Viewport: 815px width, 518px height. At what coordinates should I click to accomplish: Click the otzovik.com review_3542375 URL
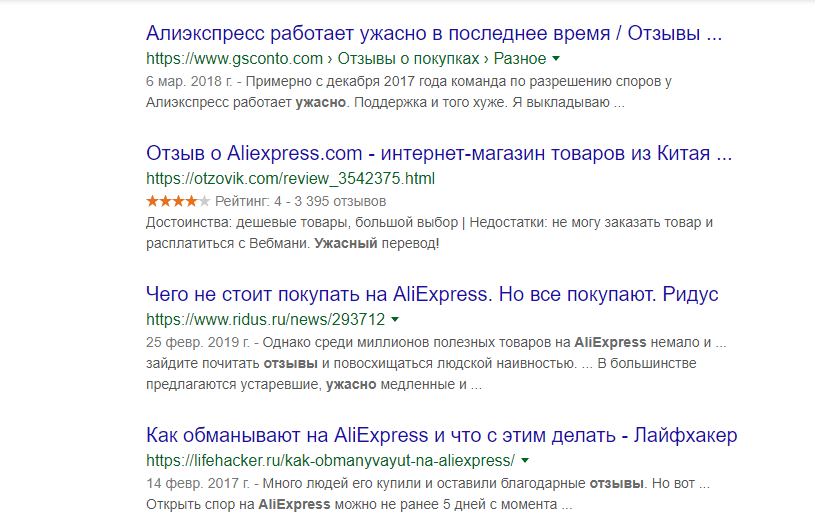291,179
